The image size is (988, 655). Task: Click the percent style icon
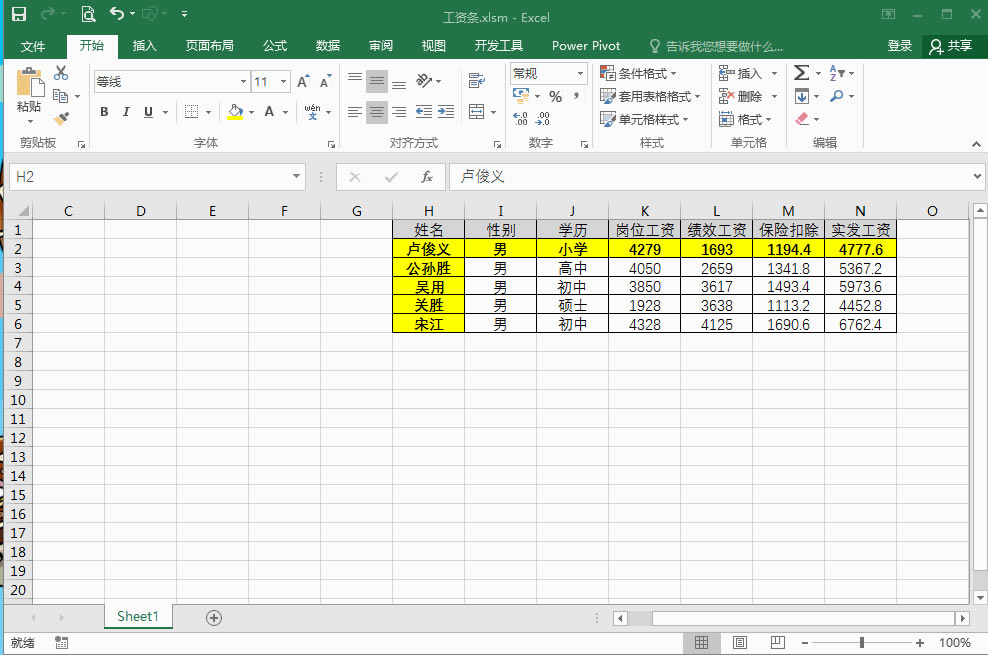point(555,97)
